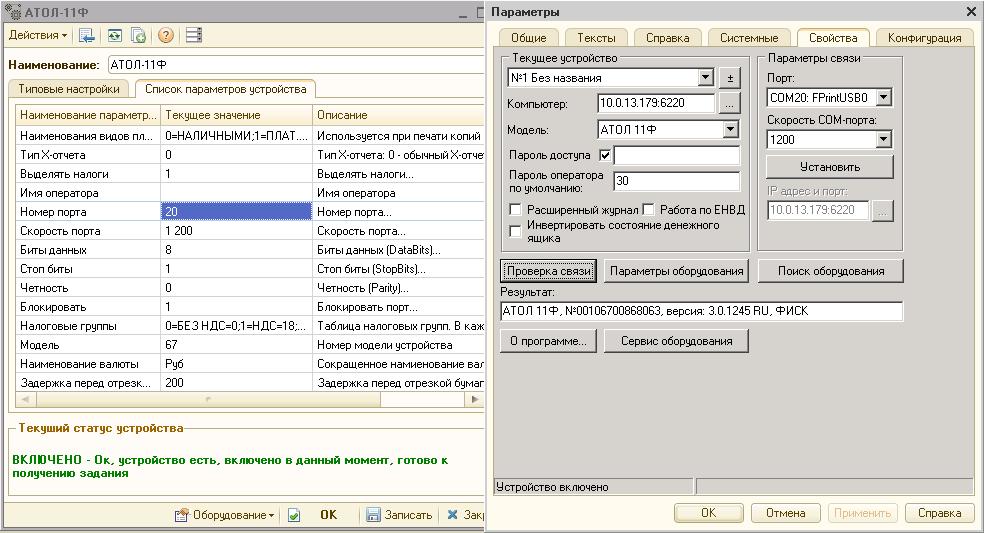Select the Тип X-отчета row name
984x533 pixels.
[88, 154]
